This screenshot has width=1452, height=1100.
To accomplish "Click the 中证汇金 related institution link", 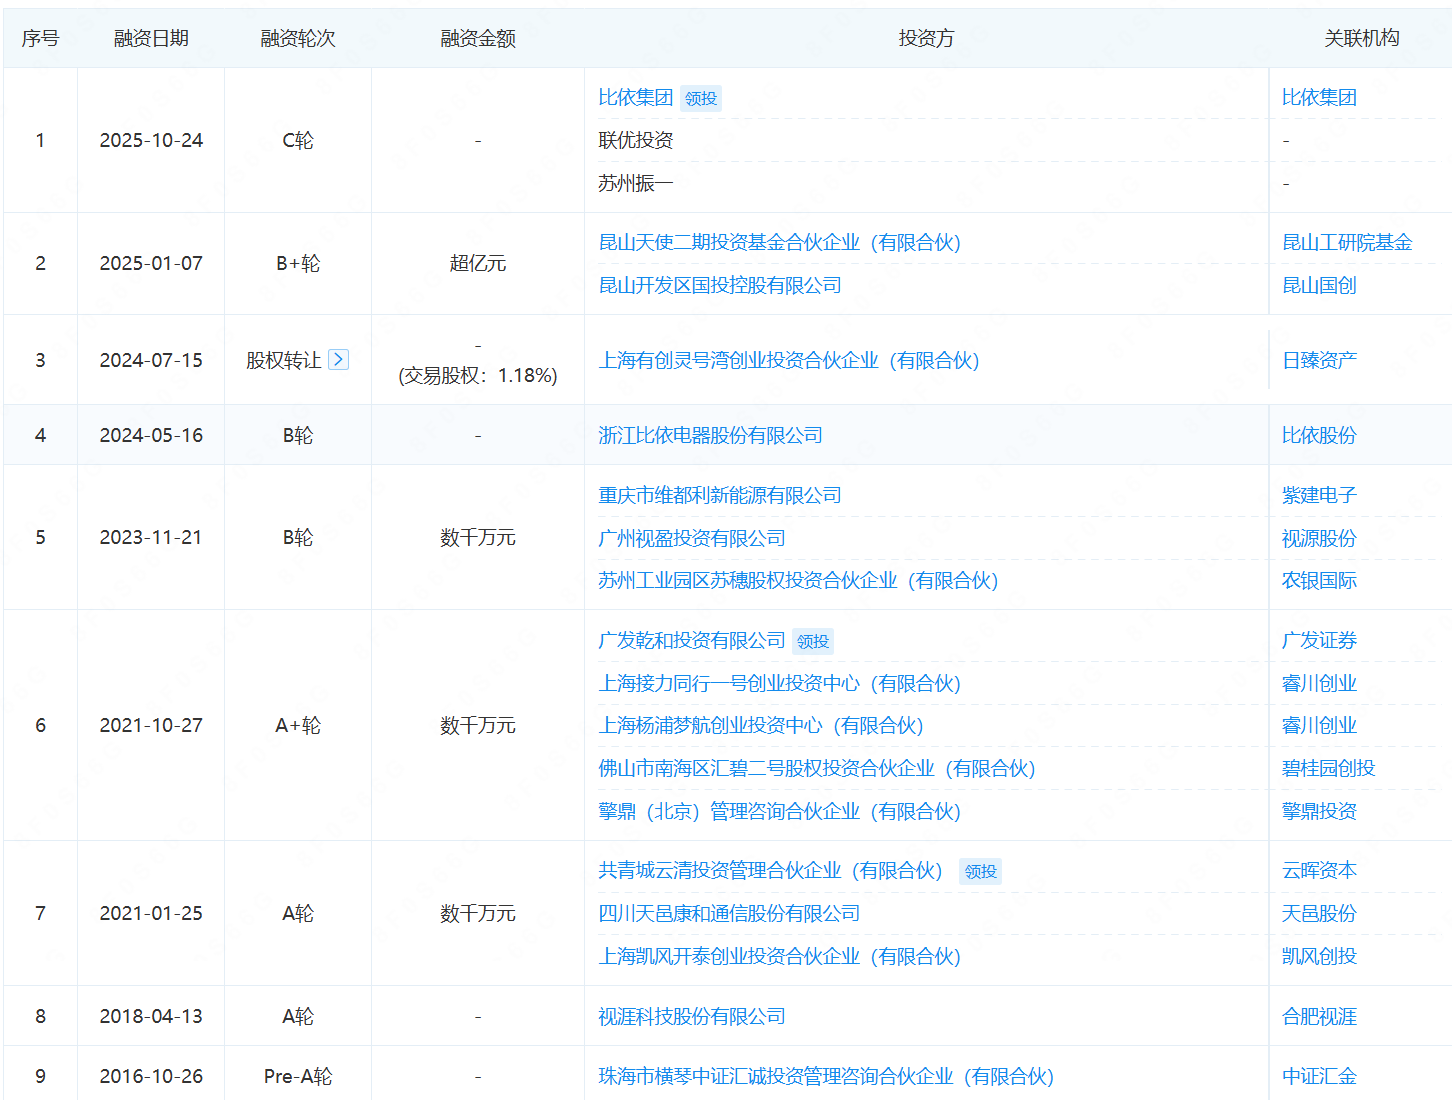I will click(1319, 1077).
